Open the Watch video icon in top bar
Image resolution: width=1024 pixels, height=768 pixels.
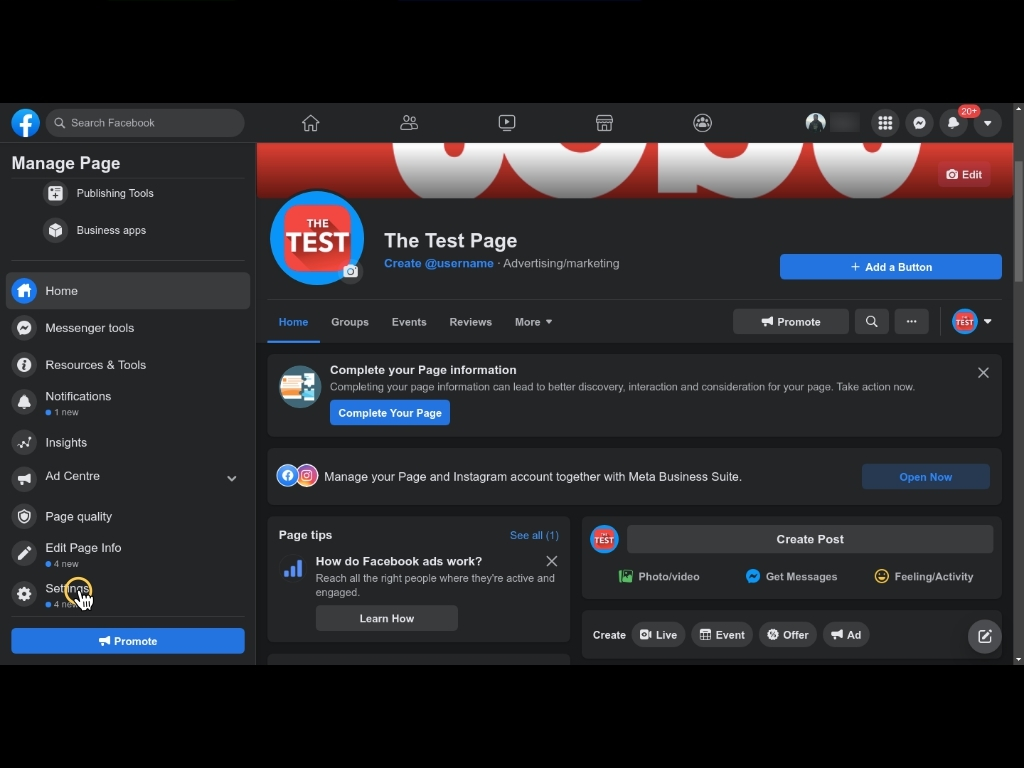tap(507, 123)
